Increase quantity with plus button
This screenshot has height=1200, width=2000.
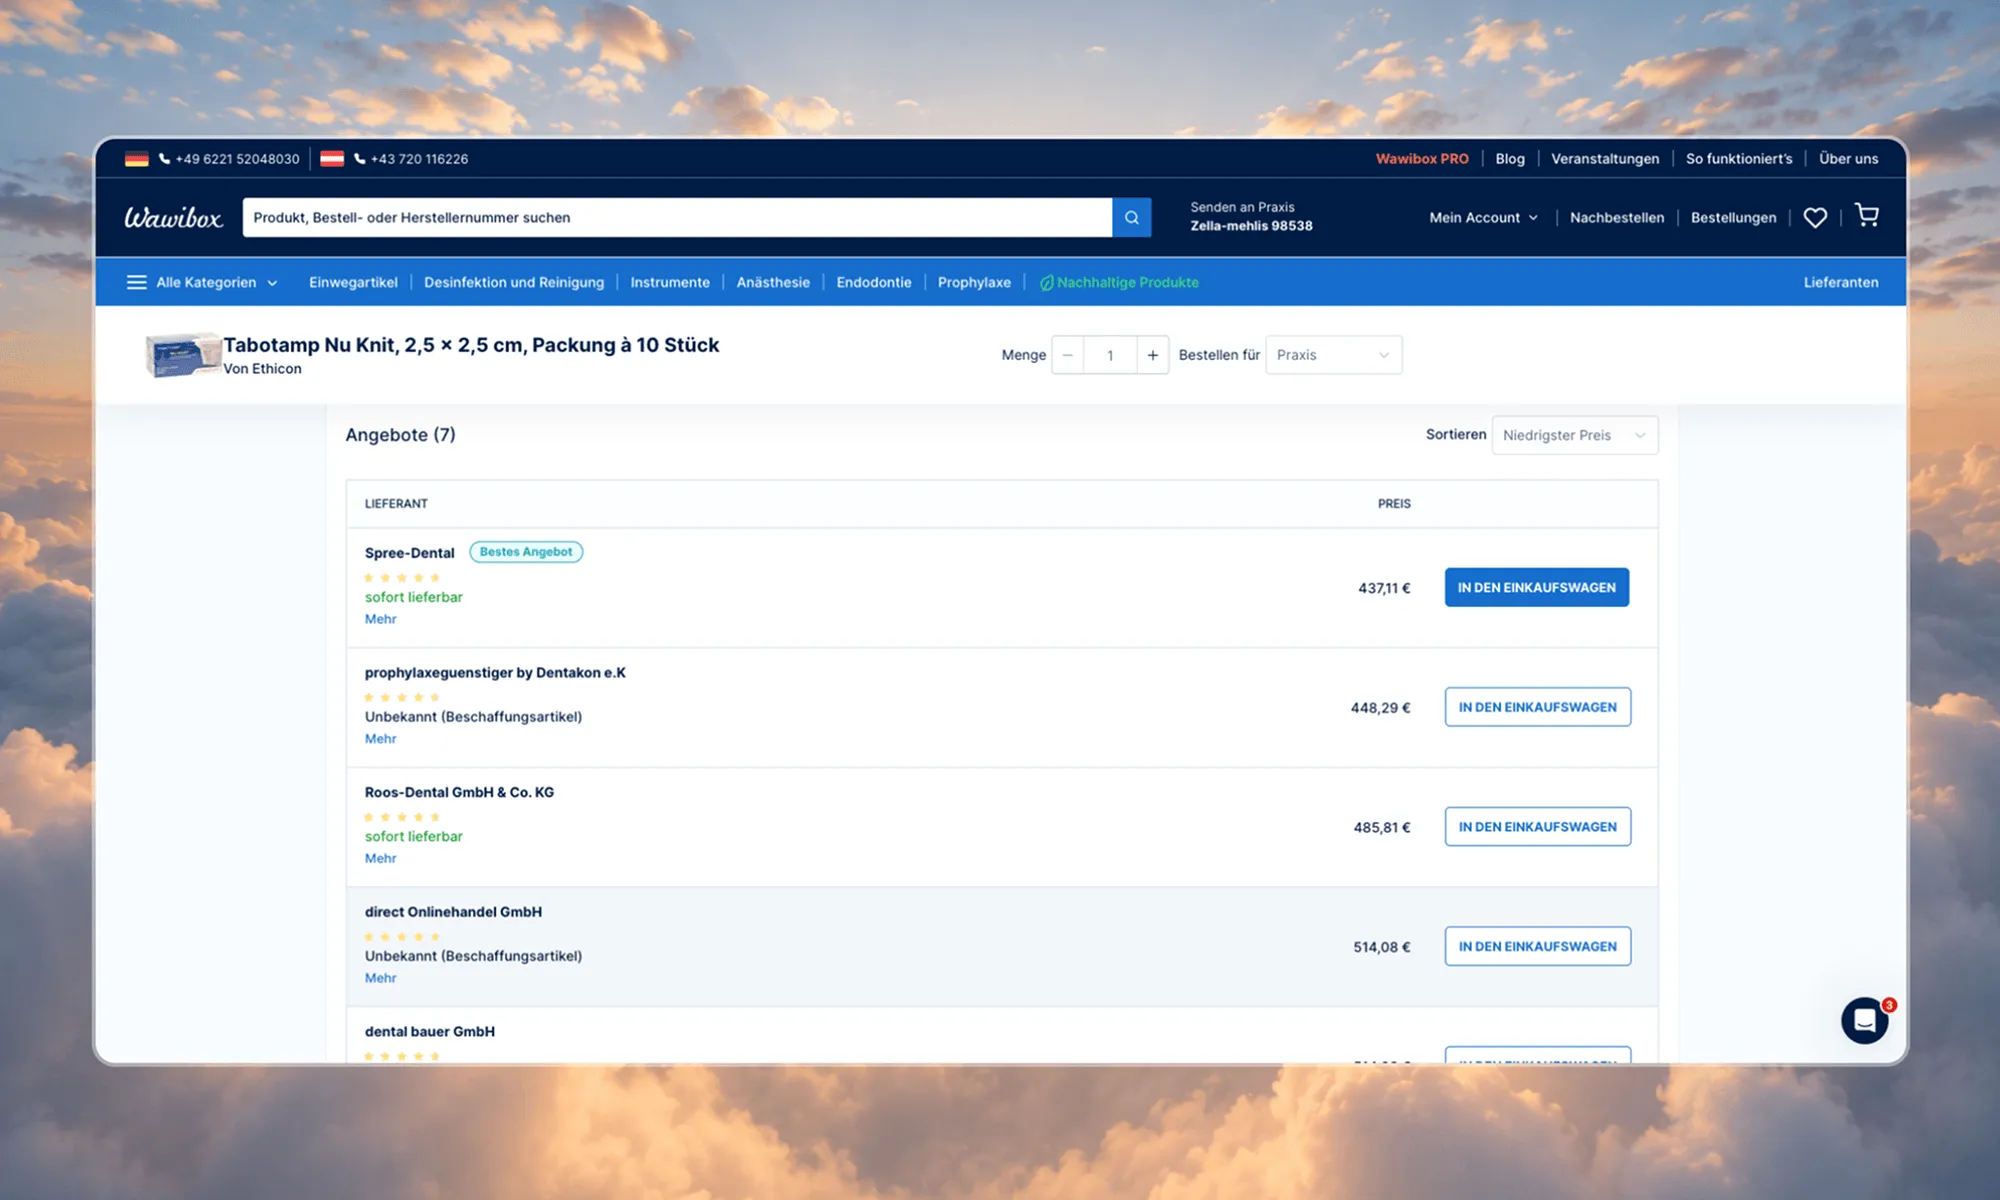1152,355
